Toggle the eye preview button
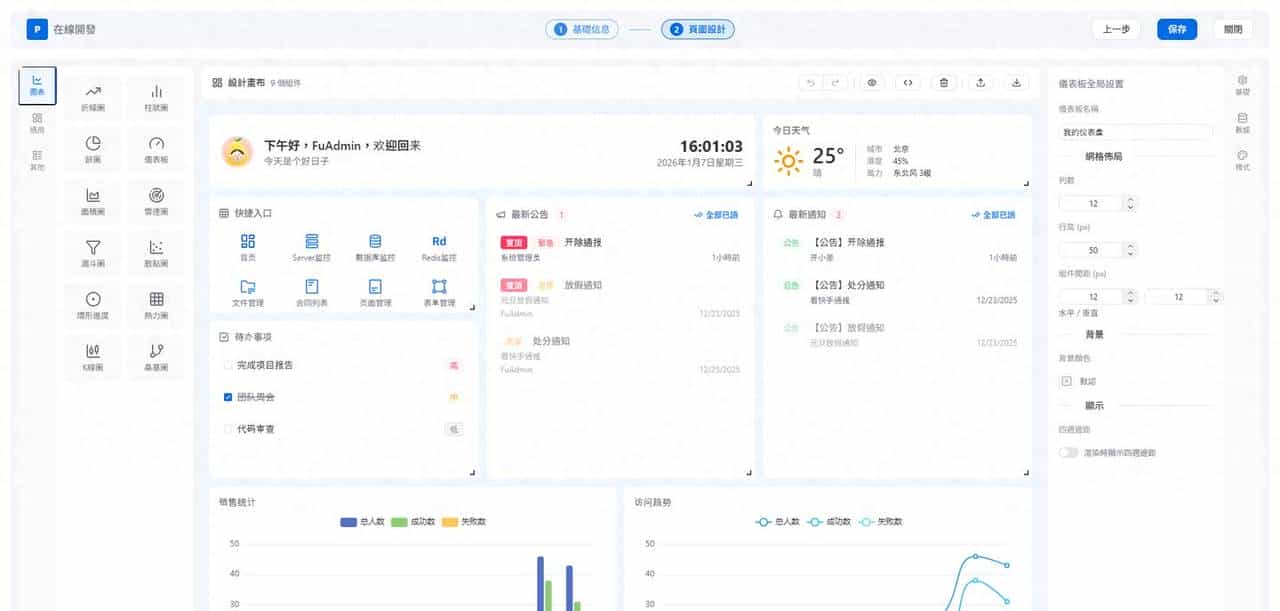This screenshot has width=1280, height=611. [x=871, y=83]
